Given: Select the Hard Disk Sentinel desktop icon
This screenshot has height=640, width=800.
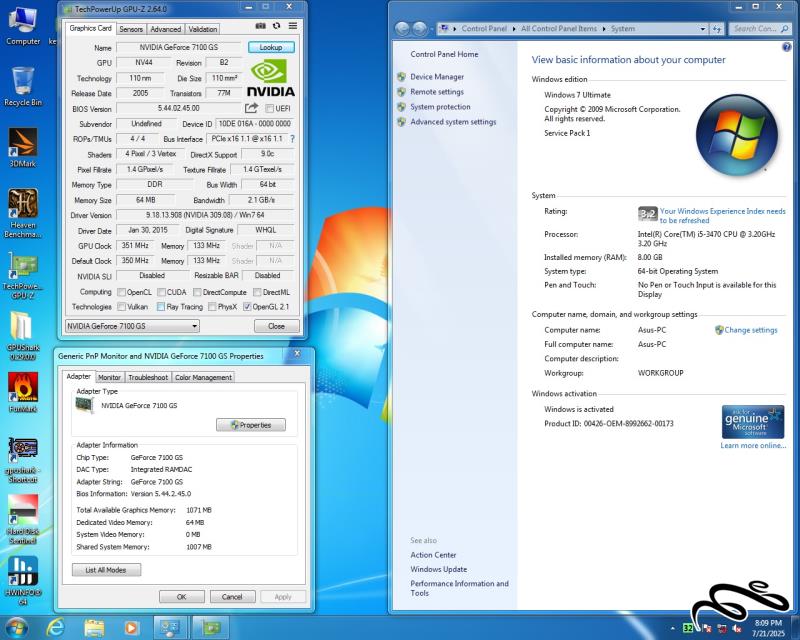Looking at the screenshot, I should 22,520.
